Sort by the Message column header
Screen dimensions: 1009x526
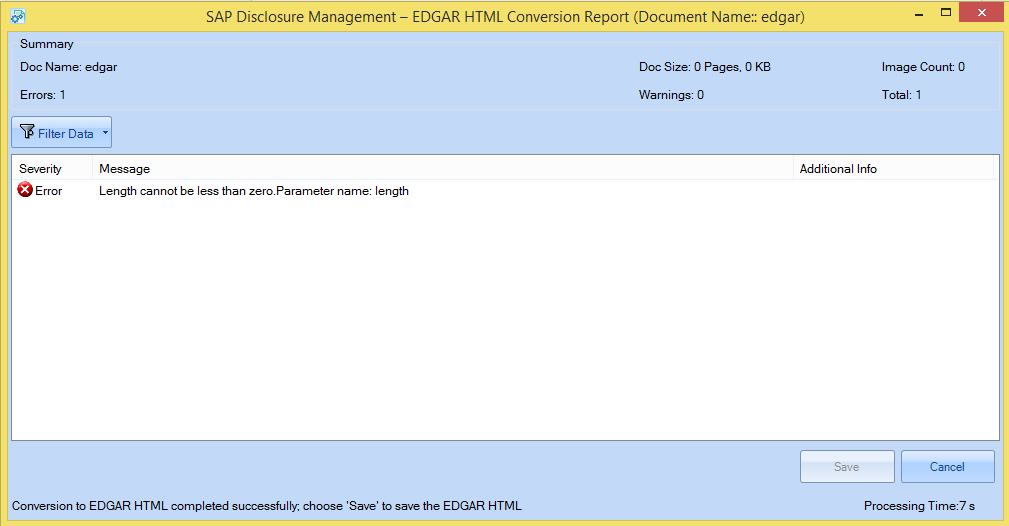tap(443, 169)
